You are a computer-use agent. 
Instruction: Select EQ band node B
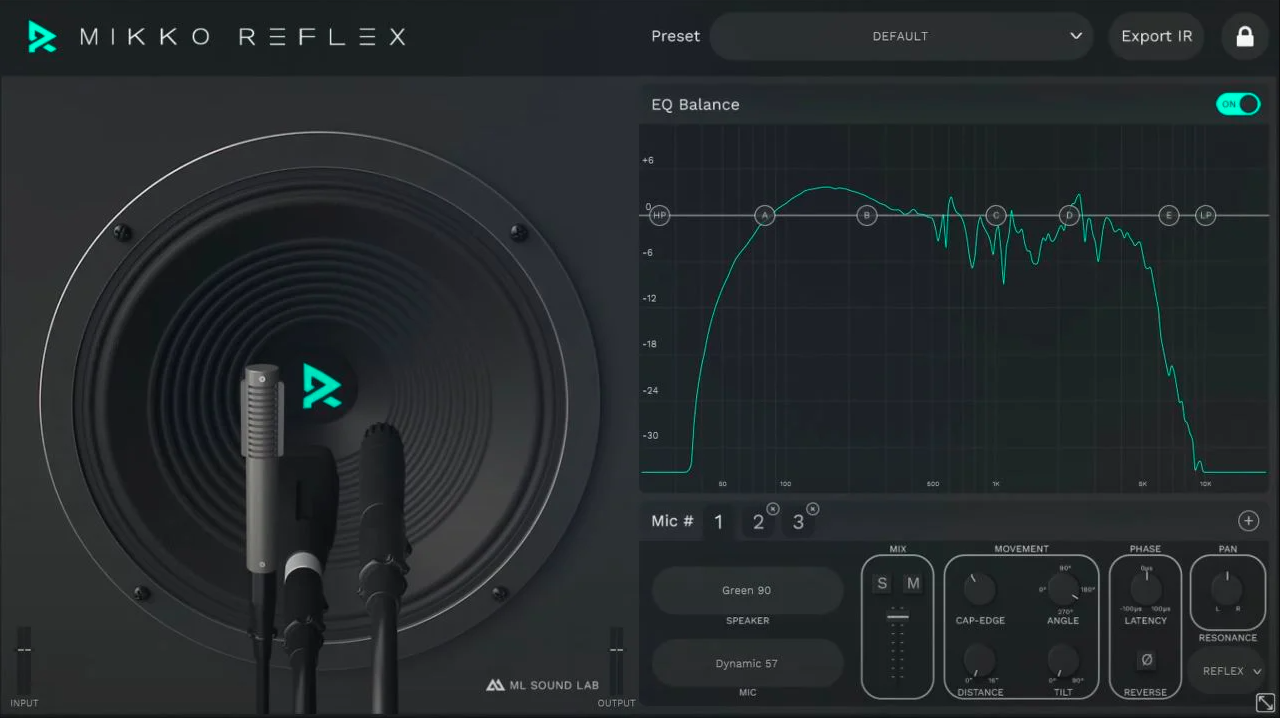point(867,215)
